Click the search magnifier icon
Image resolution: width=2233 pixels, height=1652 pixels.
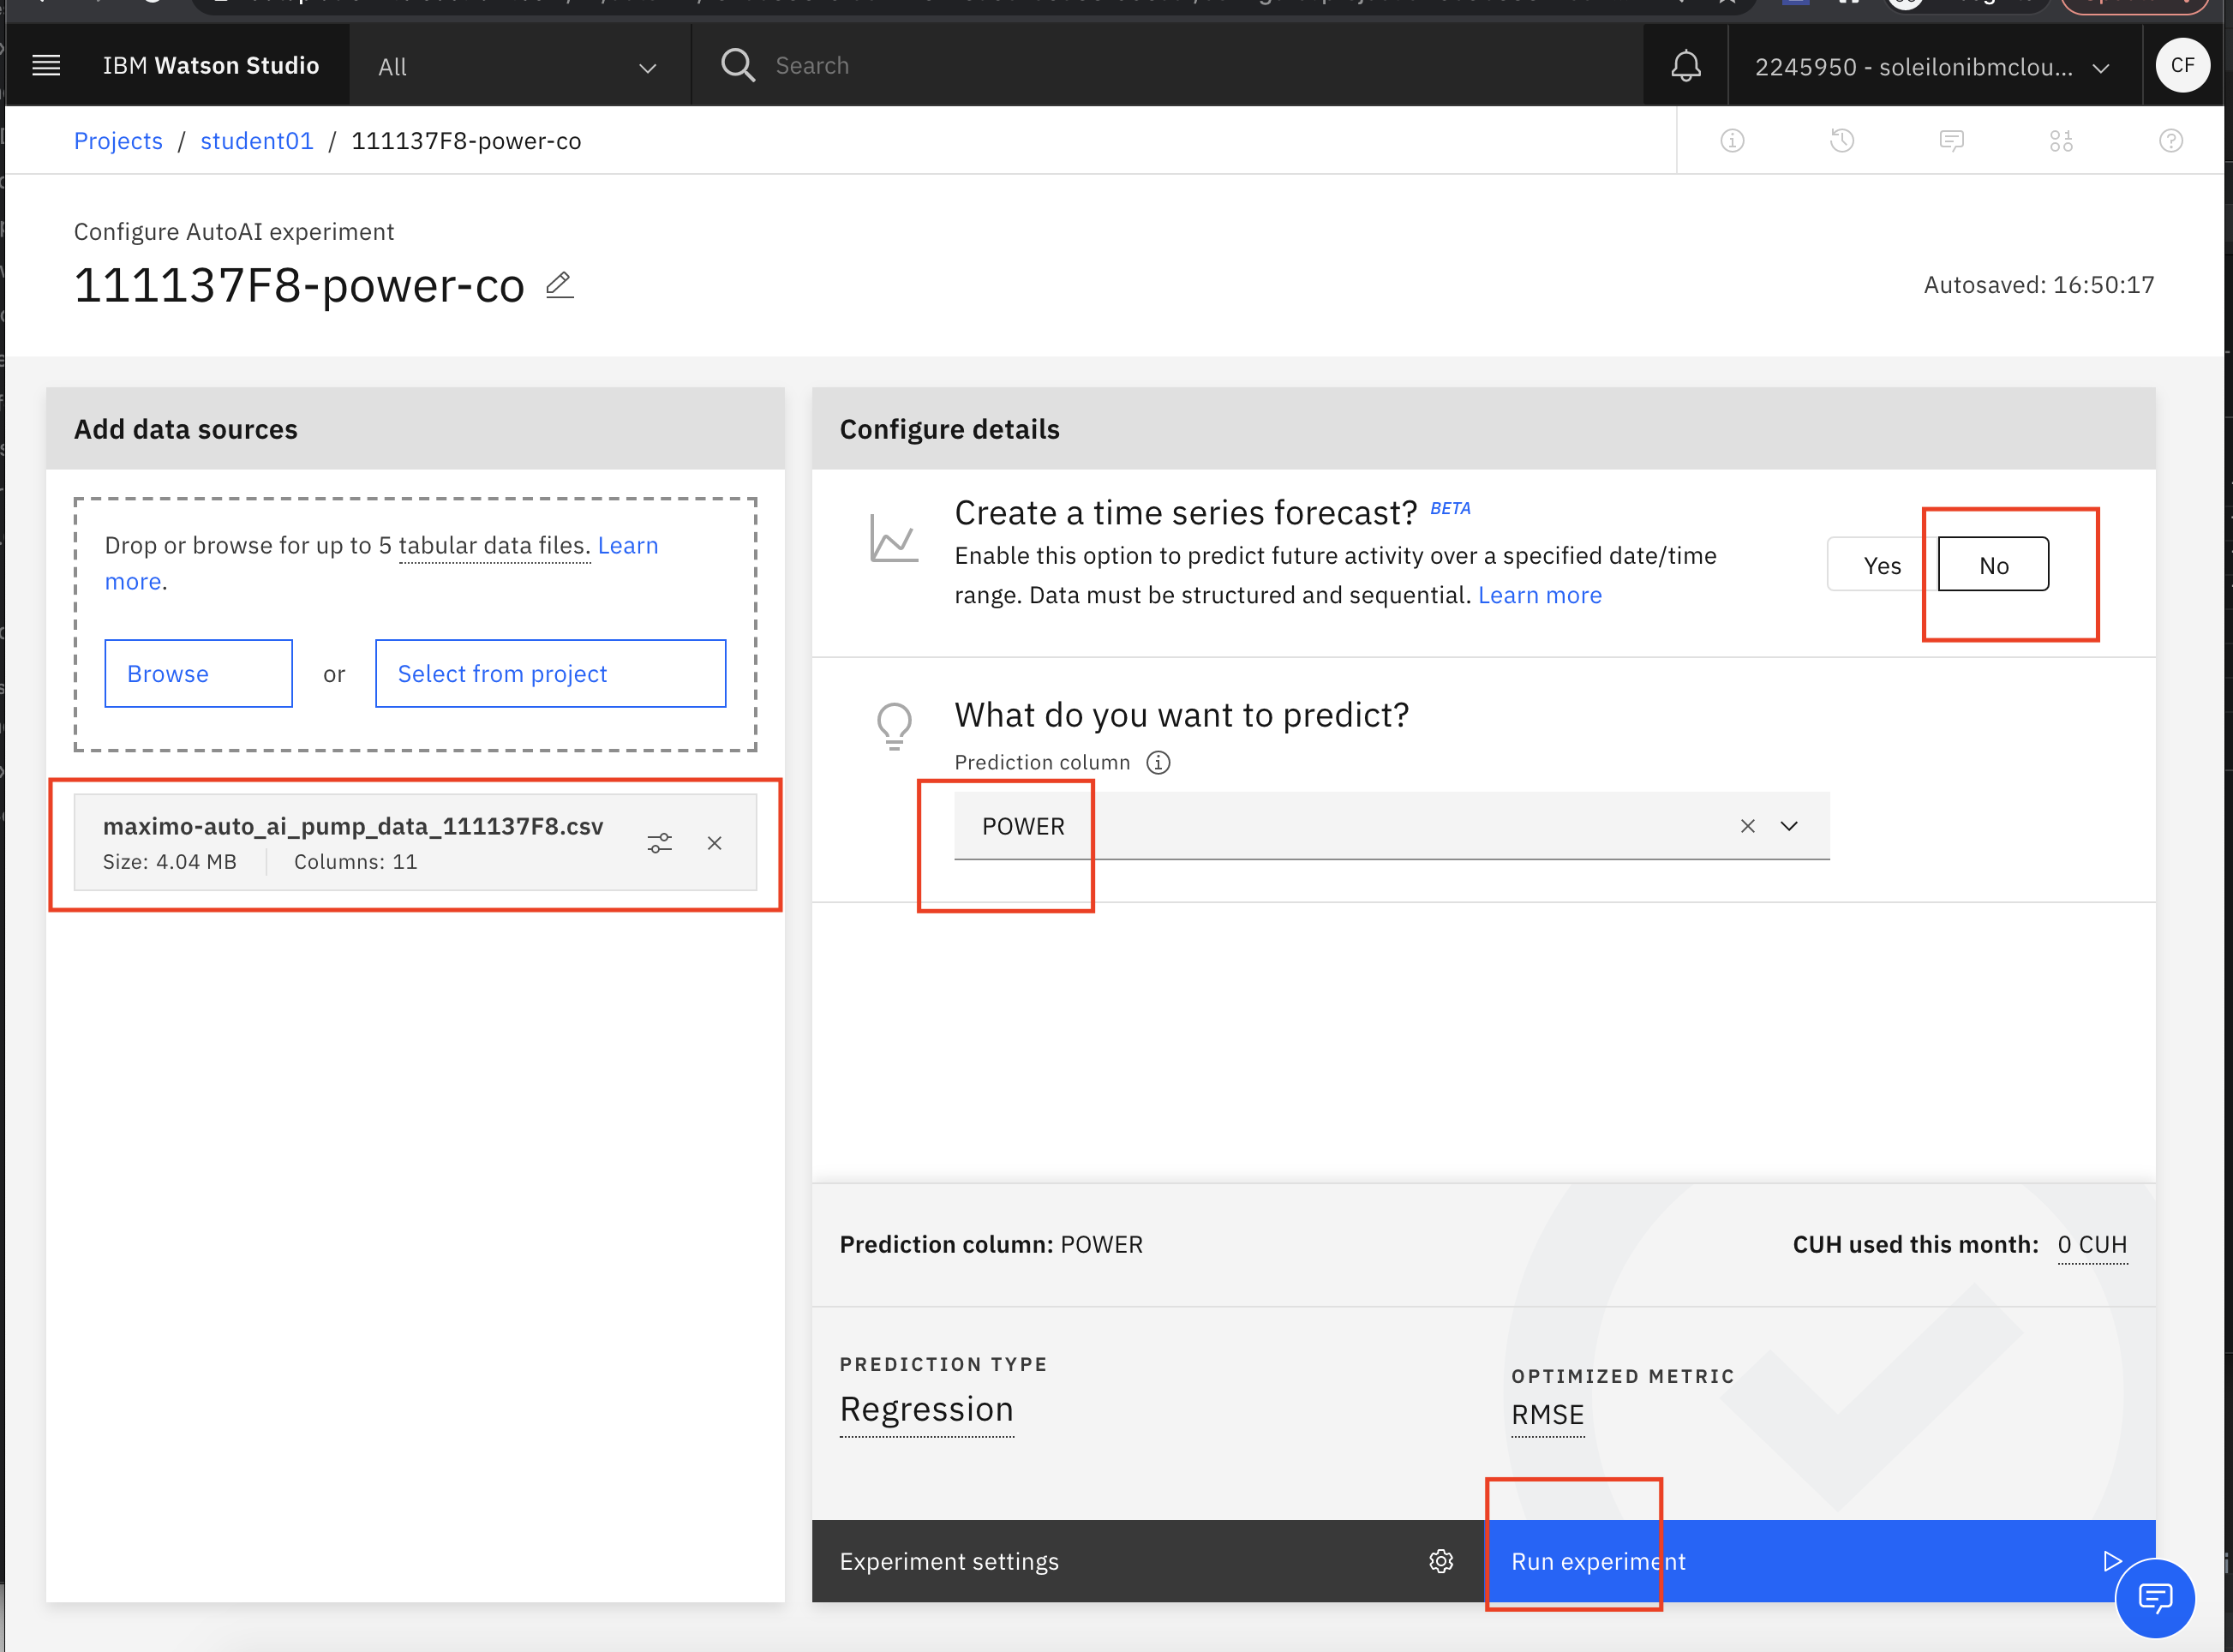pos(737,66)
